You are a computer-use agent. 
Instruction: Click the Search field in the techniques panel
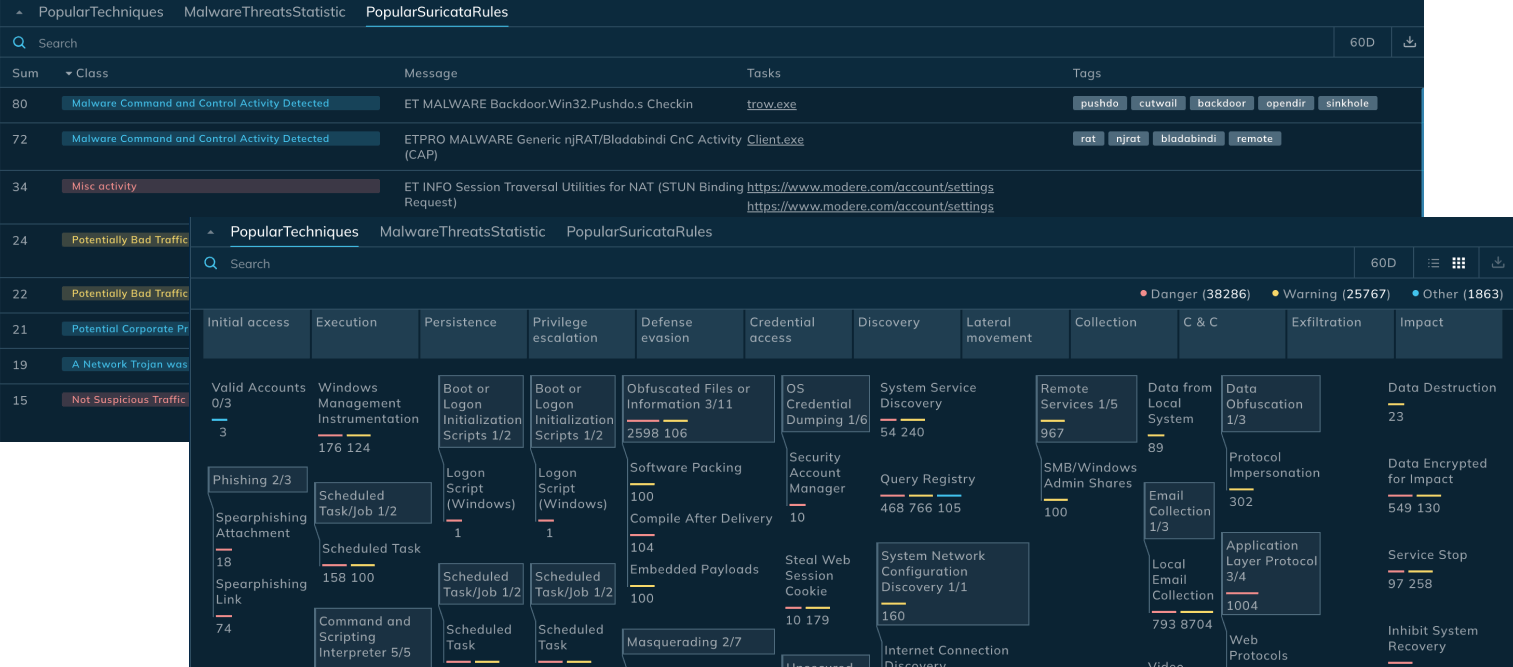700,264
